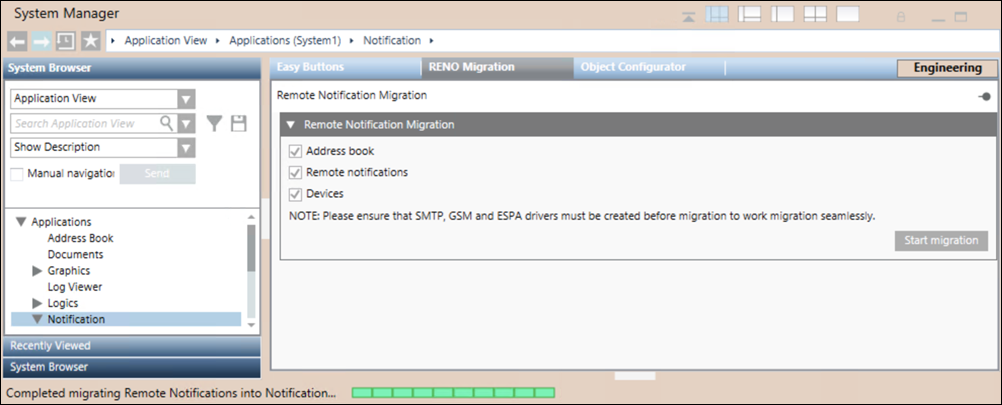Image resolution: width=1002 pixels, height=405 pixels.
Task: Uncheck the Remote notifications checkbox
Action: 295,172
